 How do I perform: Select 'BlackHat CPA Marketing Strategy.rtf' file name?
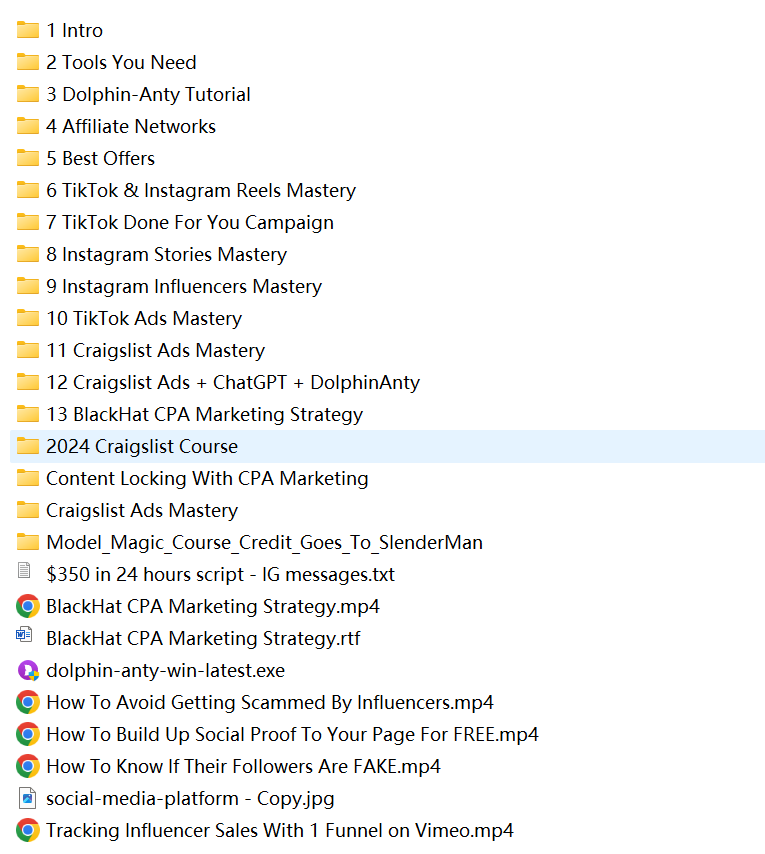(203, 639)
